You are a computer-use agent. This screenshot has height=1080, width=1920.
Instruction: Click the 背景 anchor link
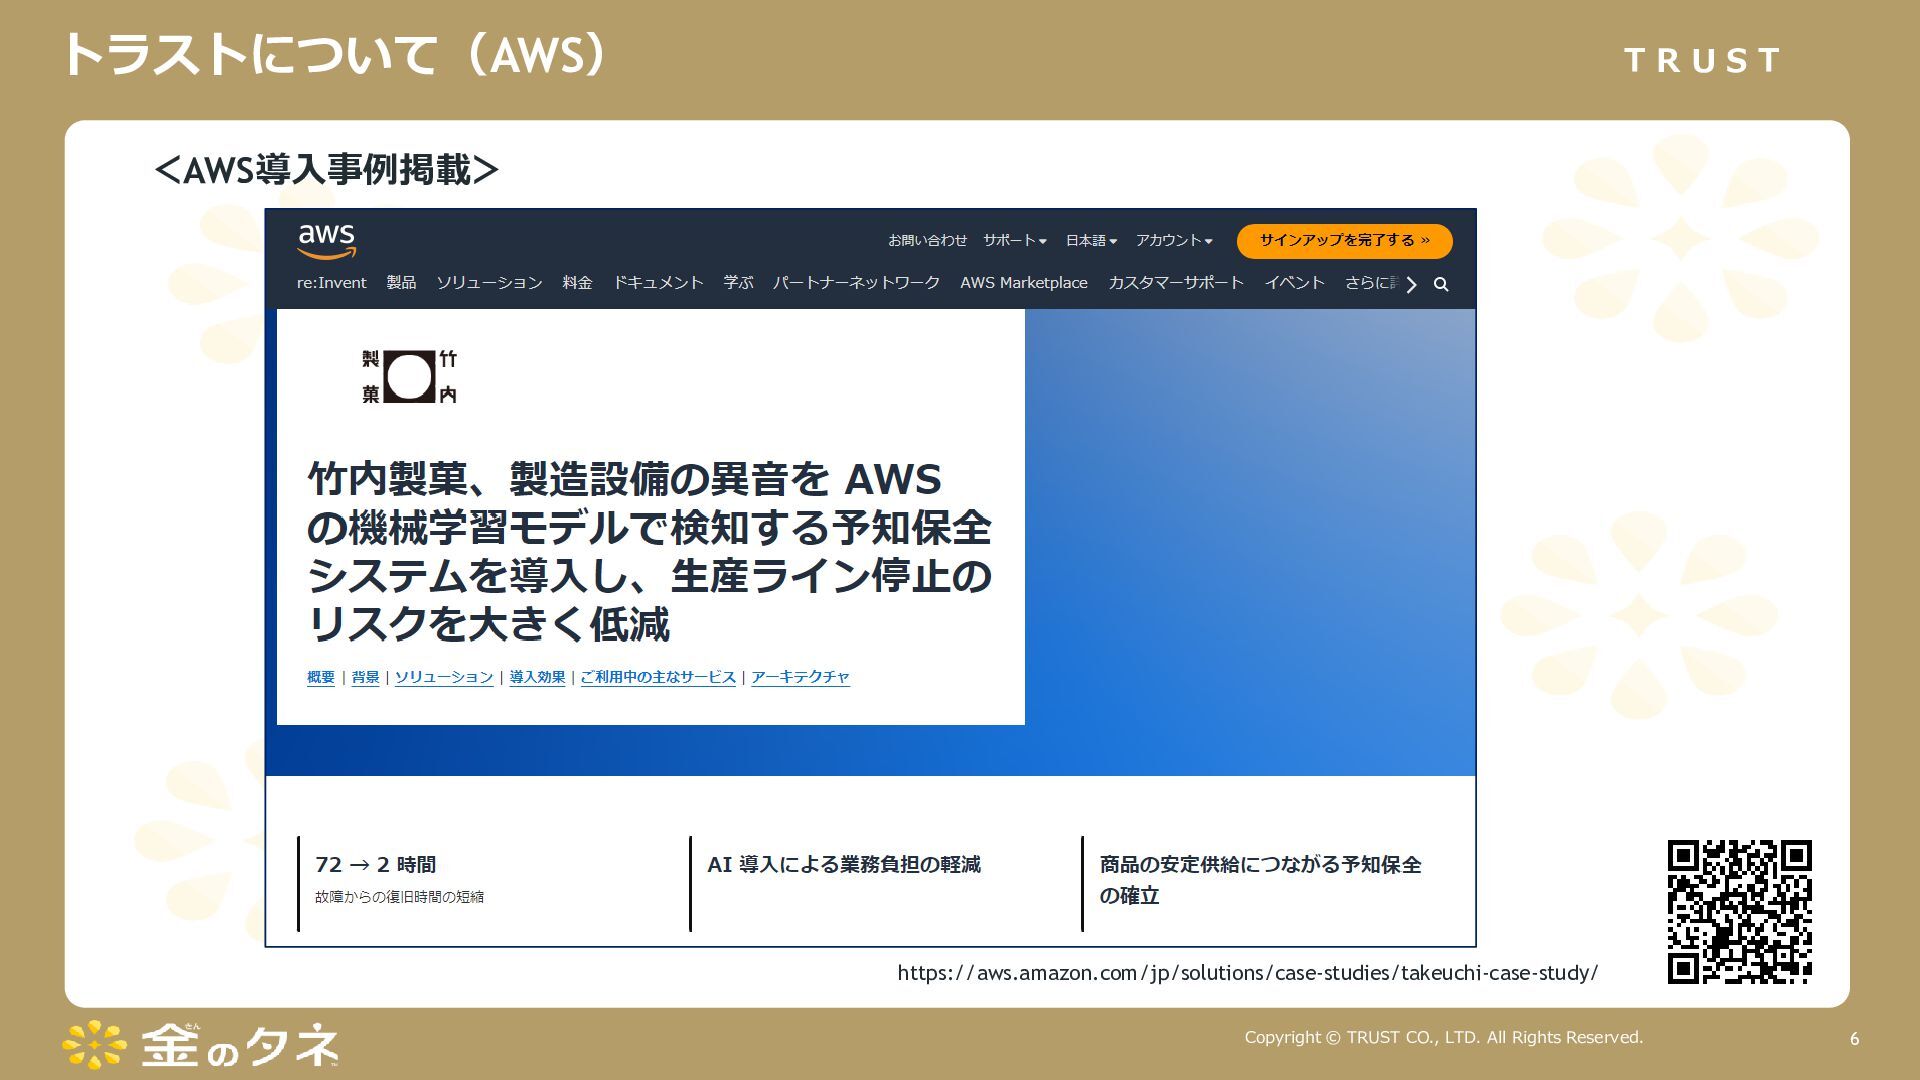(365, 677)
